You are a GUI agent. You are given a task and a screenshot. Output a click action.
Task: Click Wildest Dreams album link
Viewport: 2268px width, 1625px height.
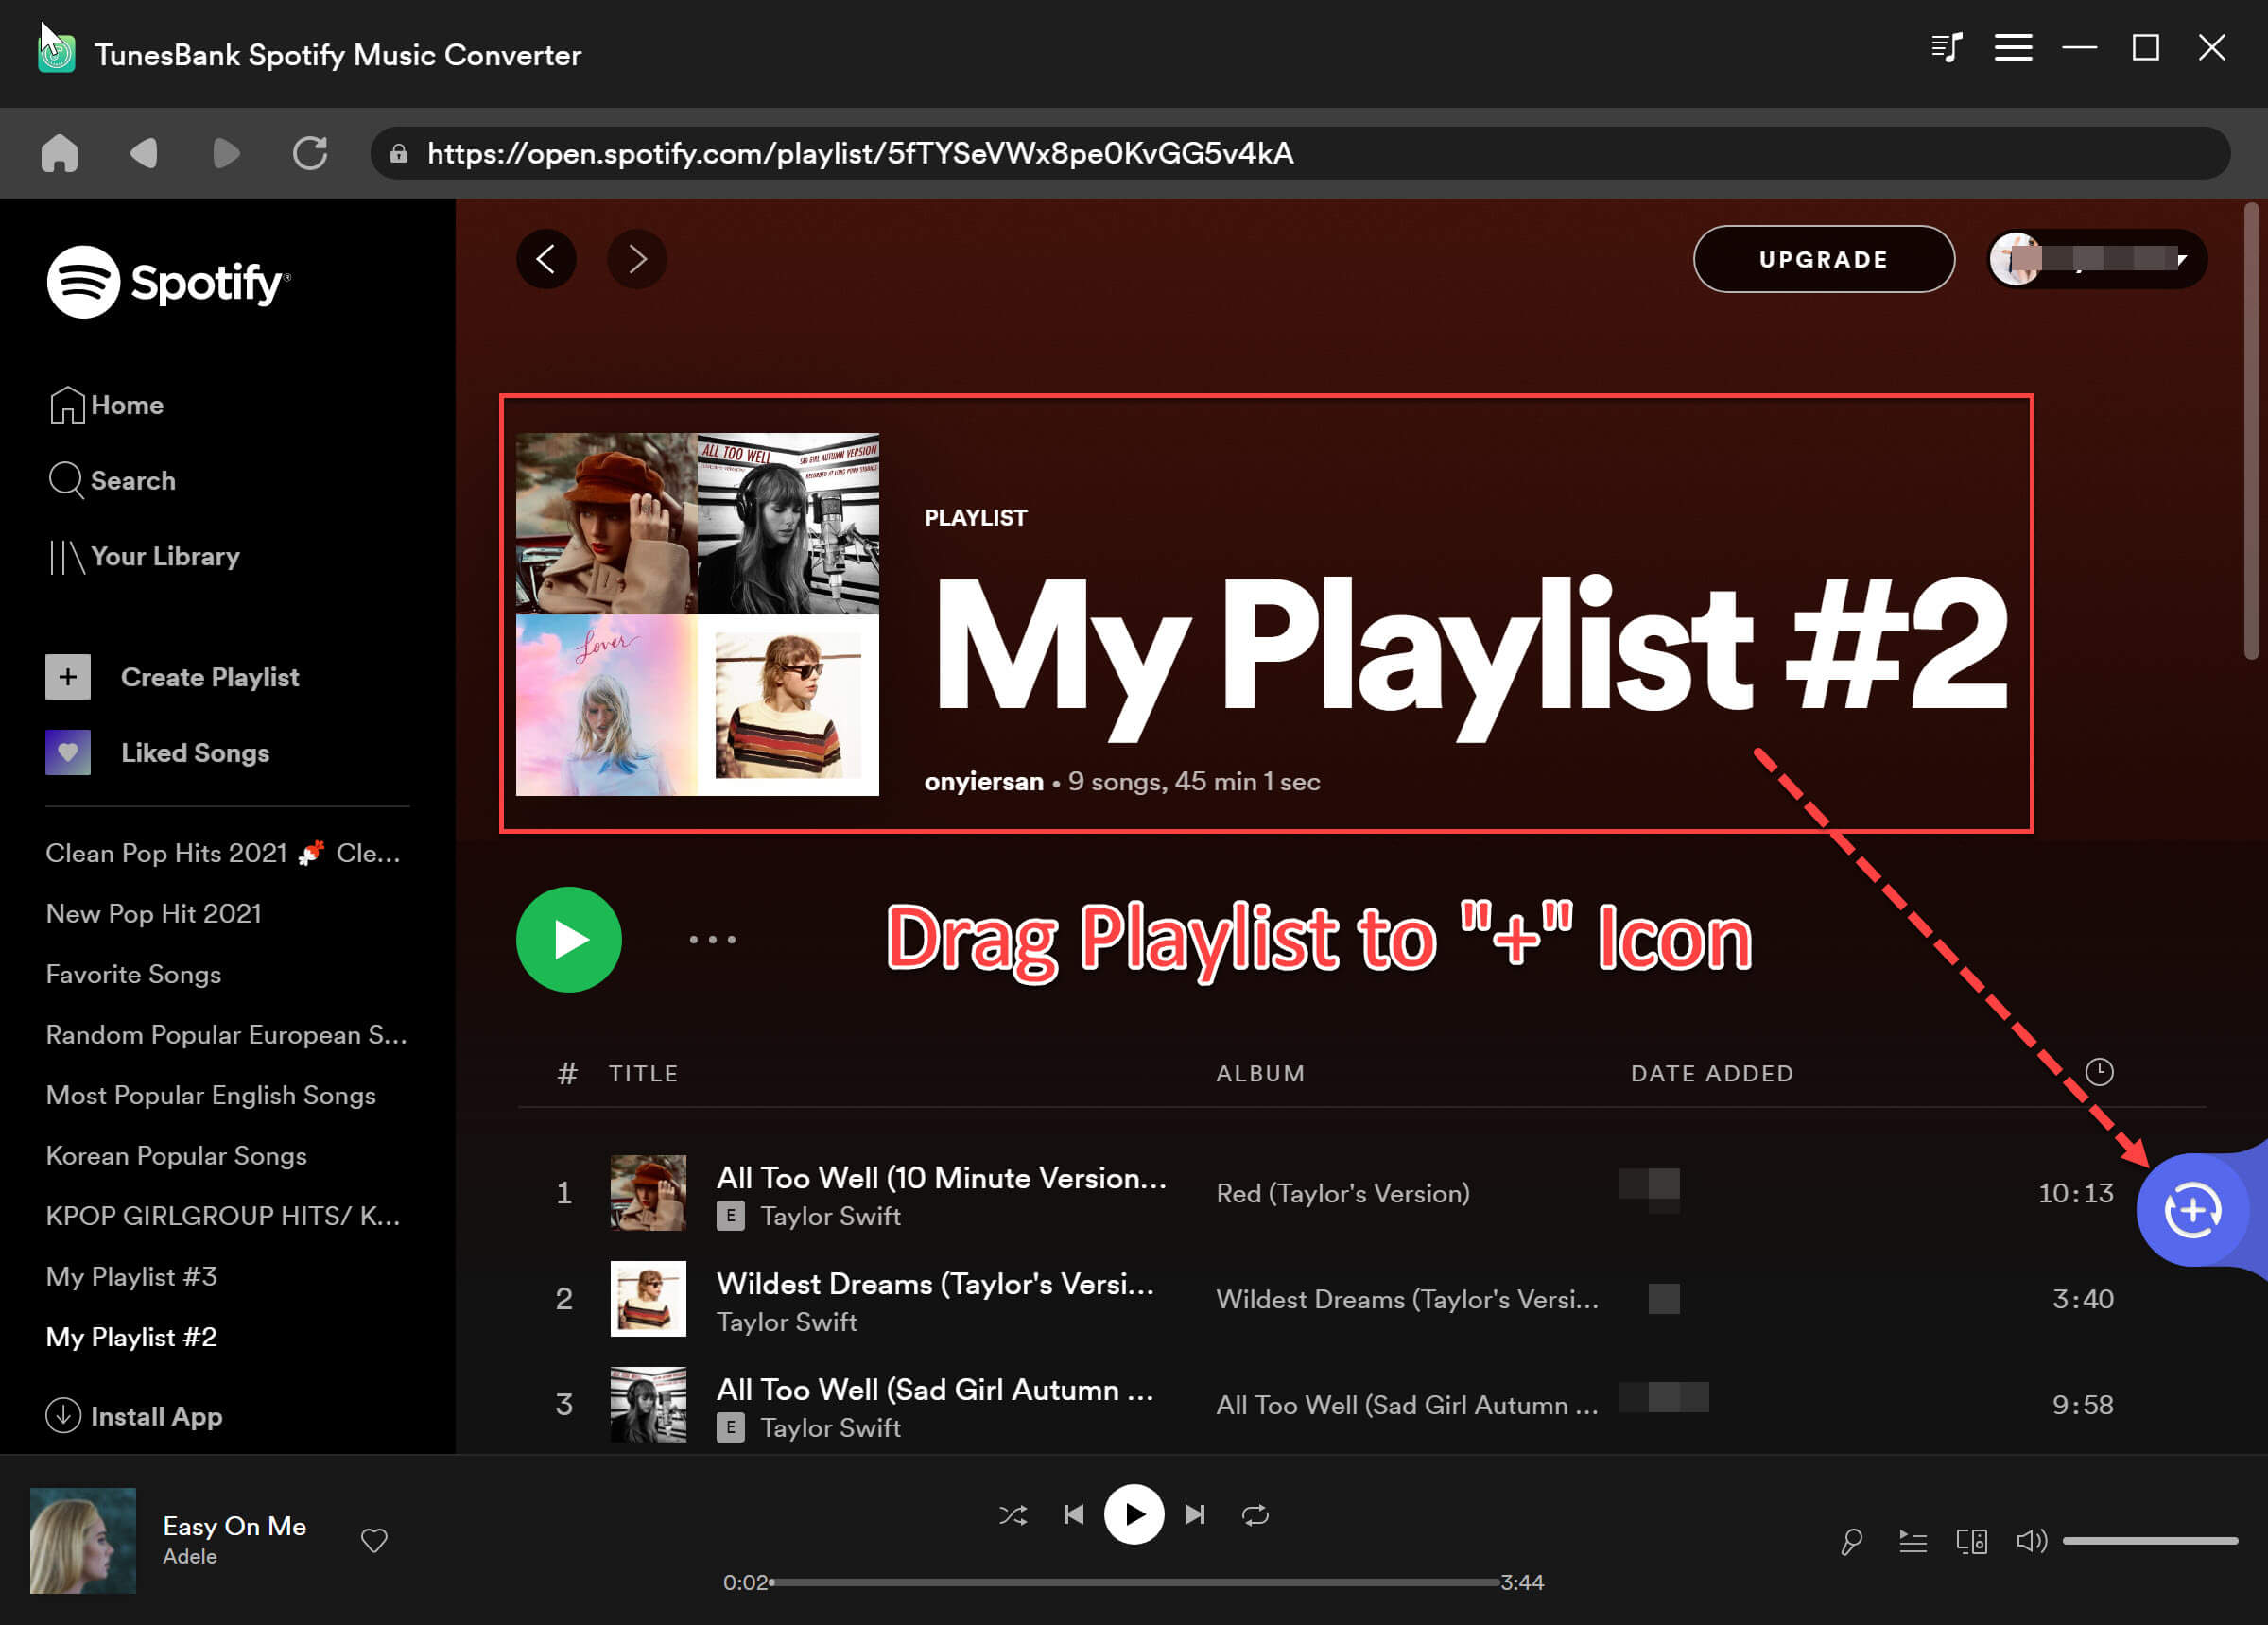click(x=1407, y=1299)
